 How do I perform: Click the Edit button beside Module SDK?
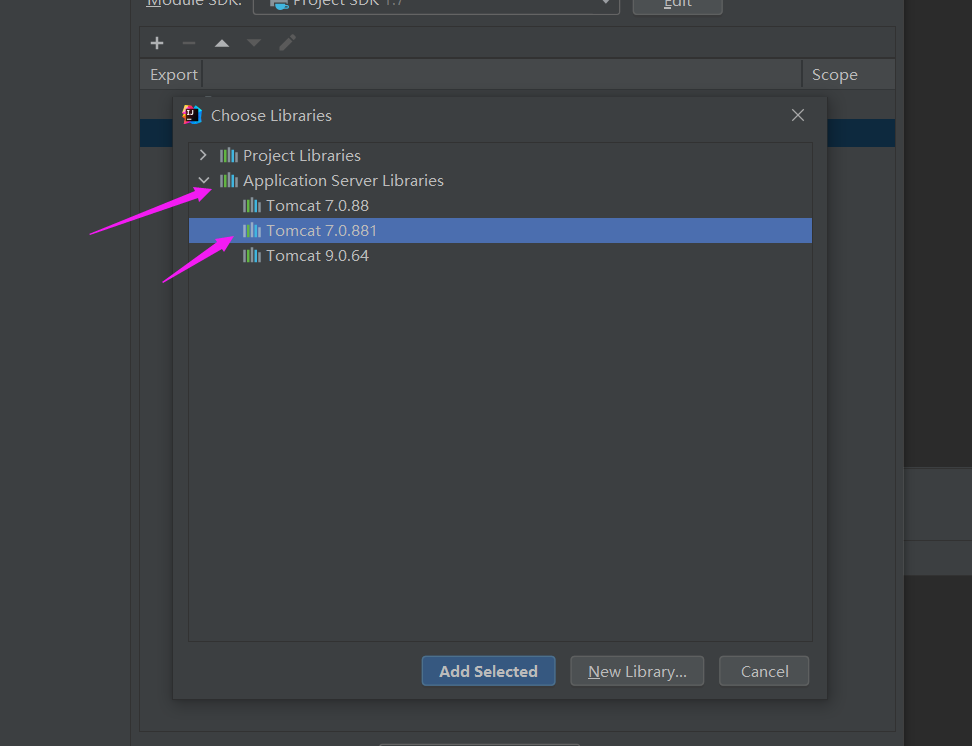(678, 5)
